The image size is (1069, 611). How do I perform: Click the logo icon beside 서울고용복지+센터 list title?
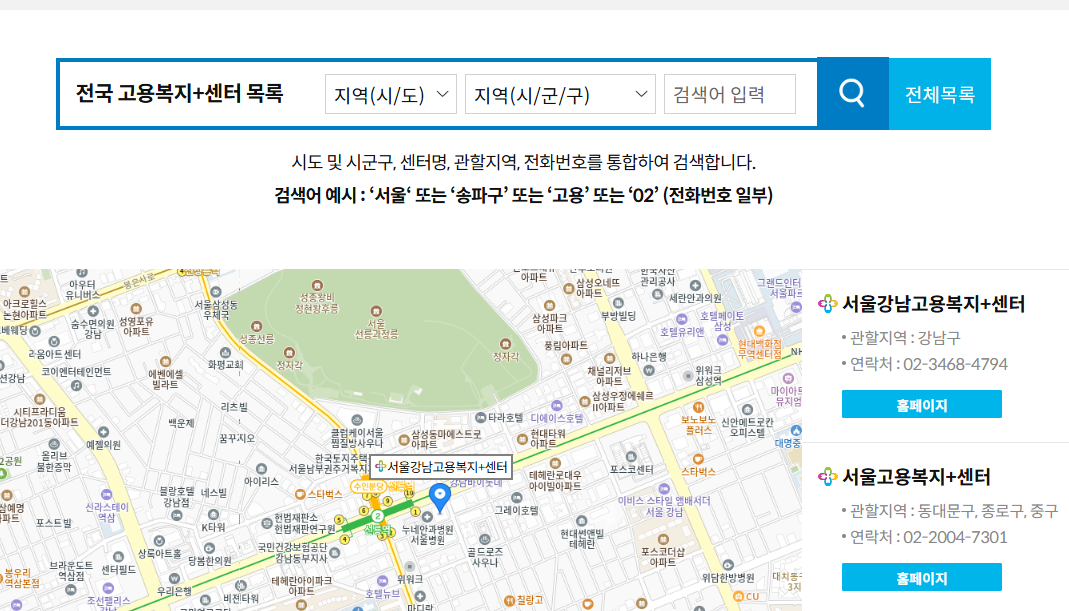(x=828, y=477)
